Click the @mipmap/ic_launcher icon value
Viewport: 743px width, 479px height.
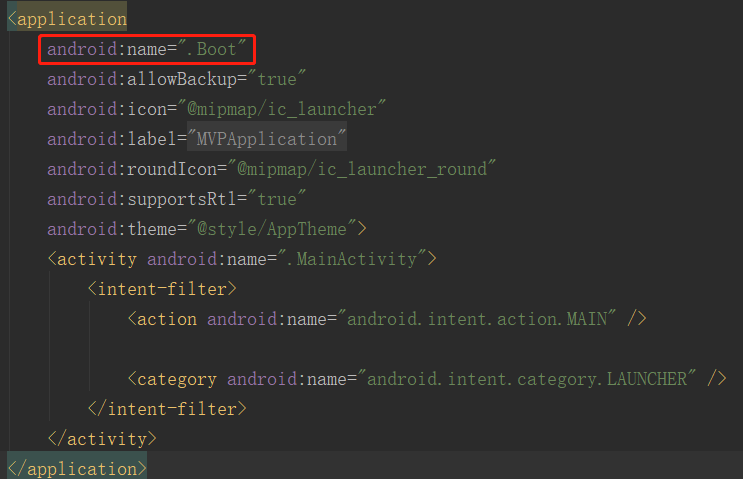[282, 109]
